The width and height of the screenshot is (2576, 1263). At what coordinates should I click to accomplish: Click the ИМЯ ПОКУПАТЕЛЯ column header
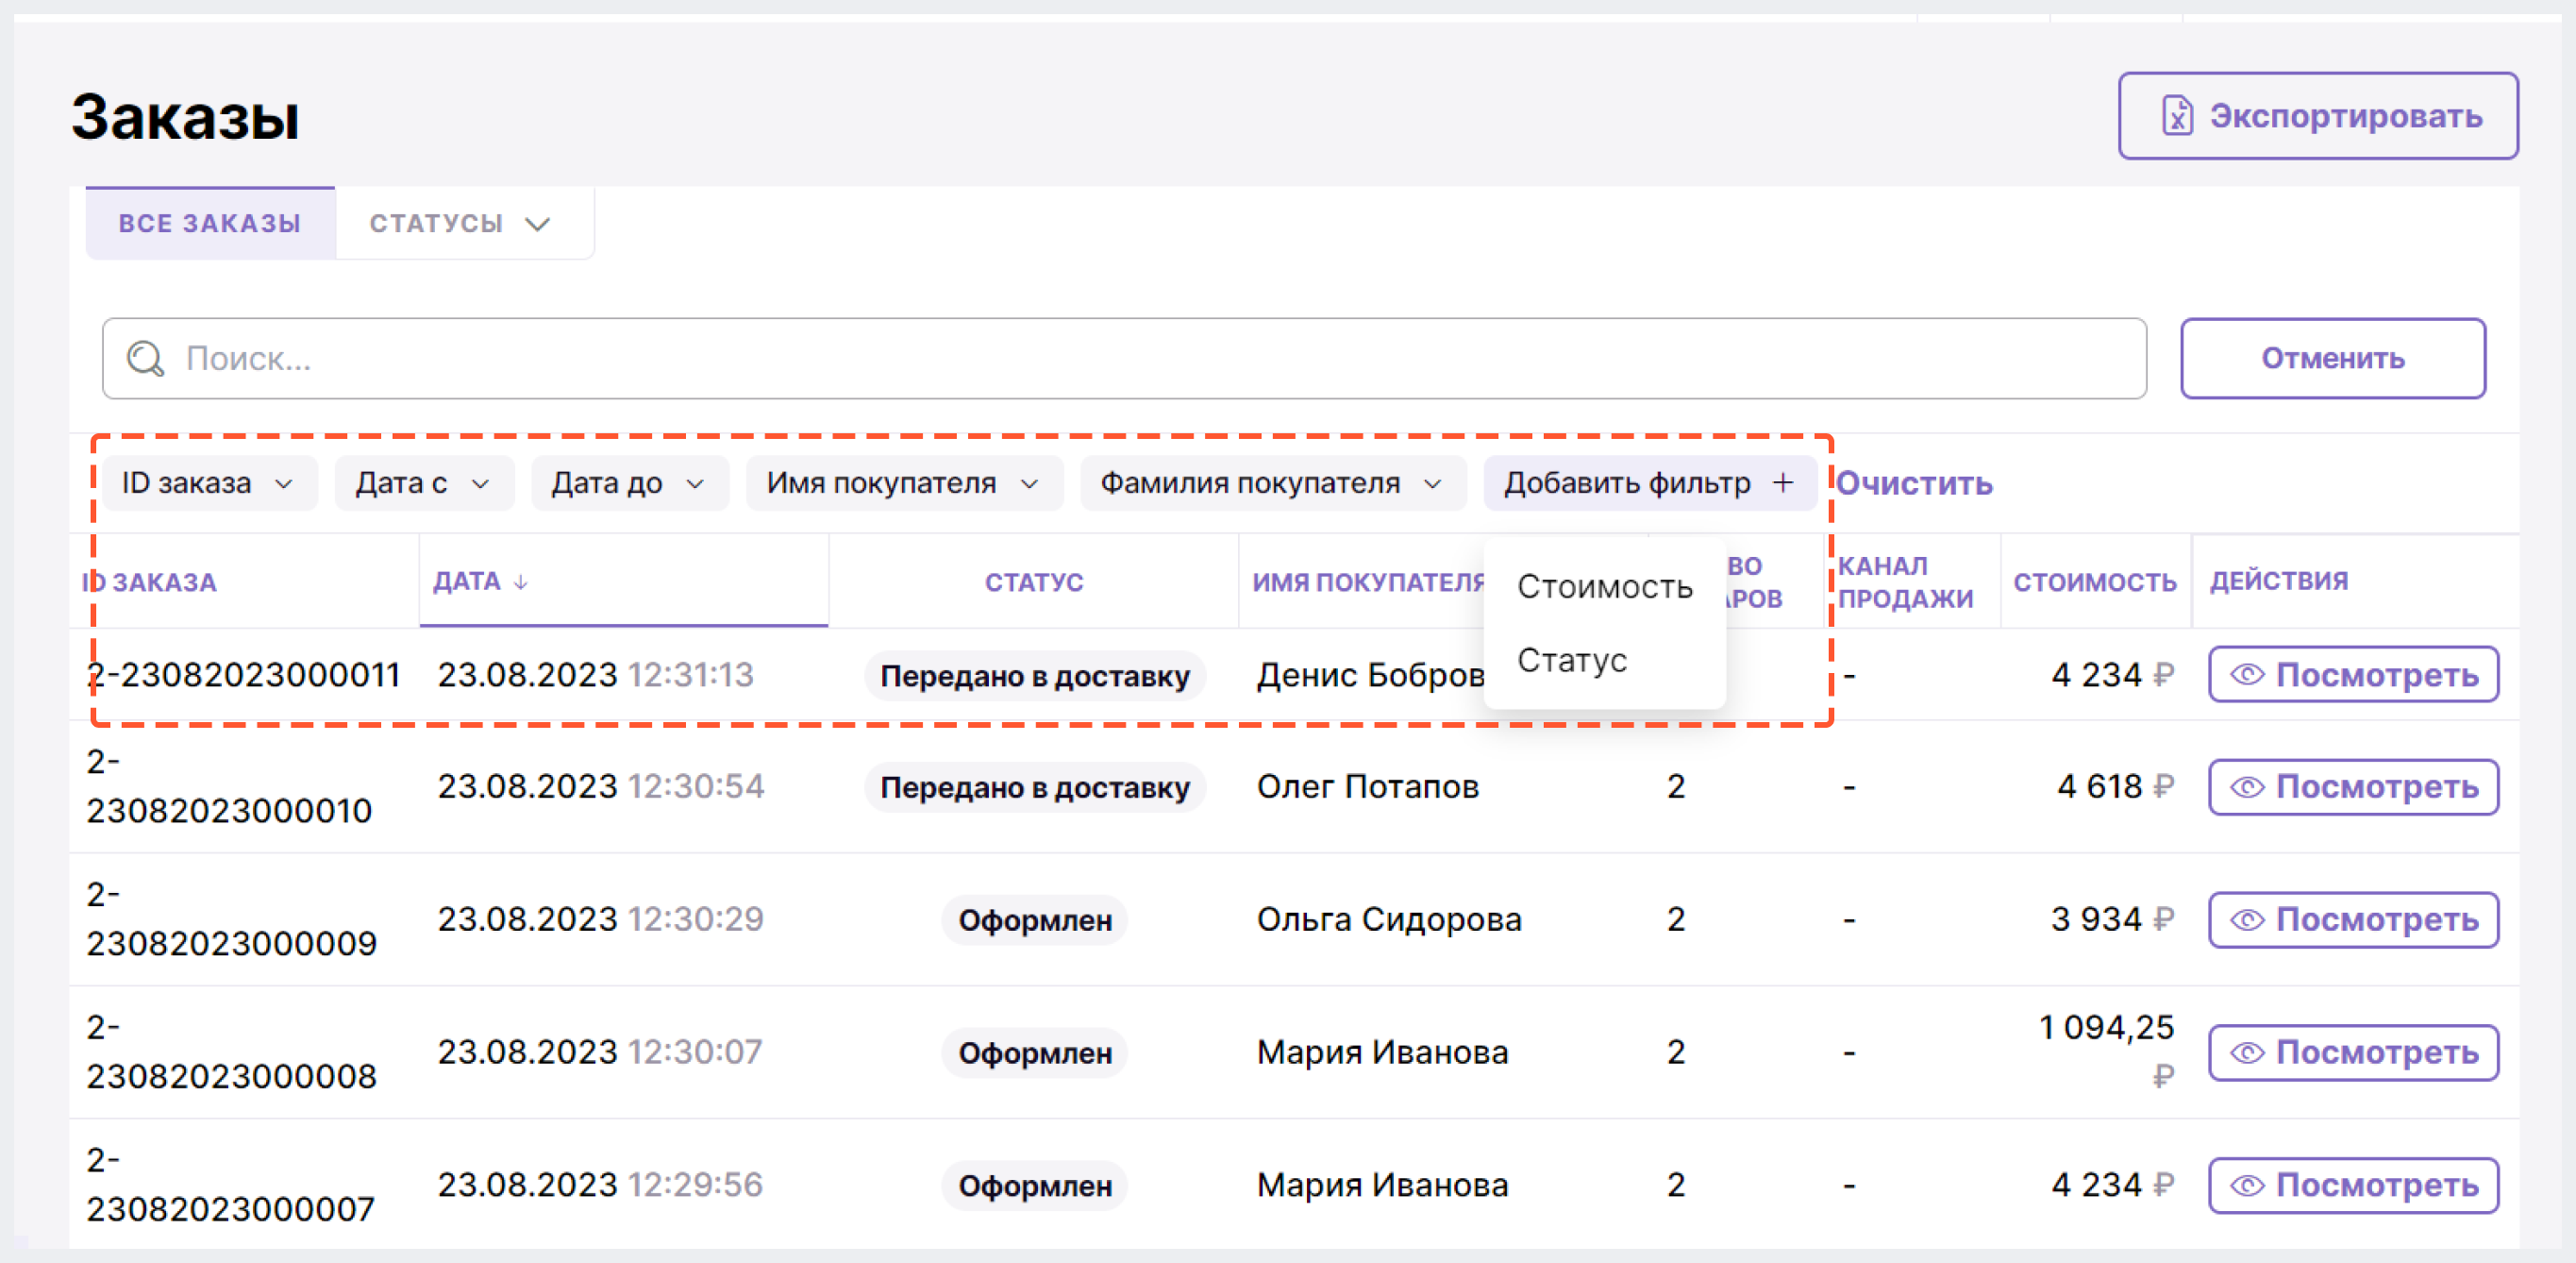tap(1367, 582)
